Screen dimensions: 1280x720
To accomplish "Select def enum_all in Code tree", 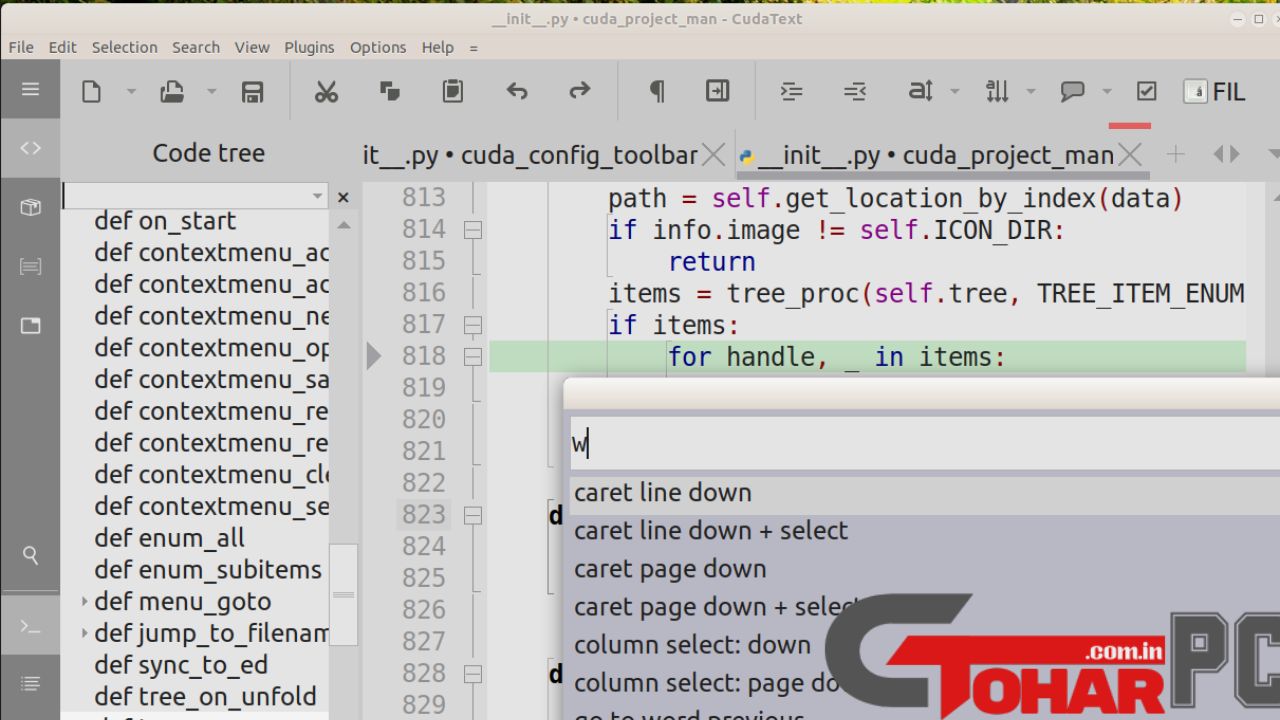I will tap(169, 538).
